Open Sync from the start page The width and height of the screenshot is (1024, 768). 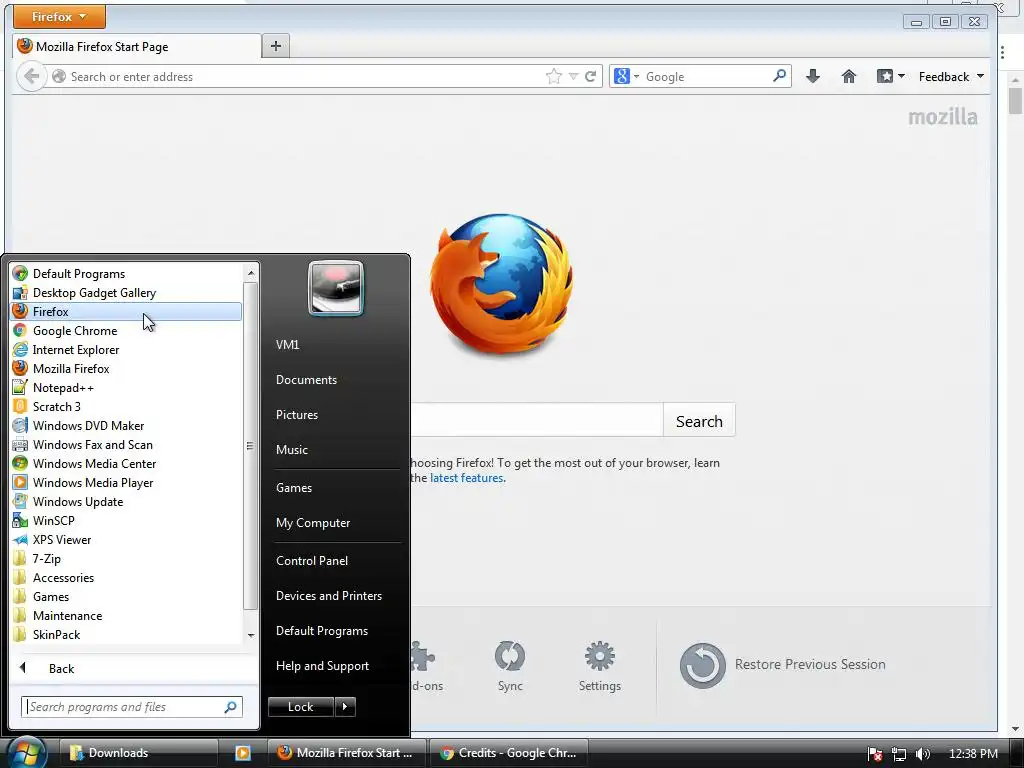click(x=510, y=666)
